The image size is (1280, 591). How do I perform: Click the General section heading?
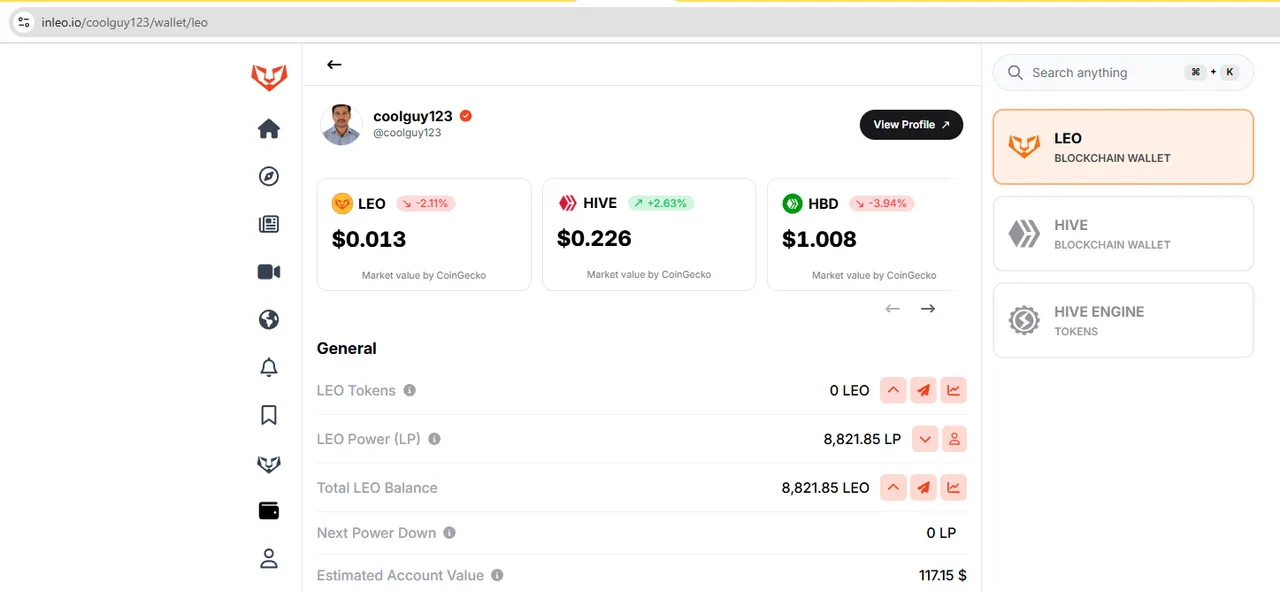tap(347, 349)
